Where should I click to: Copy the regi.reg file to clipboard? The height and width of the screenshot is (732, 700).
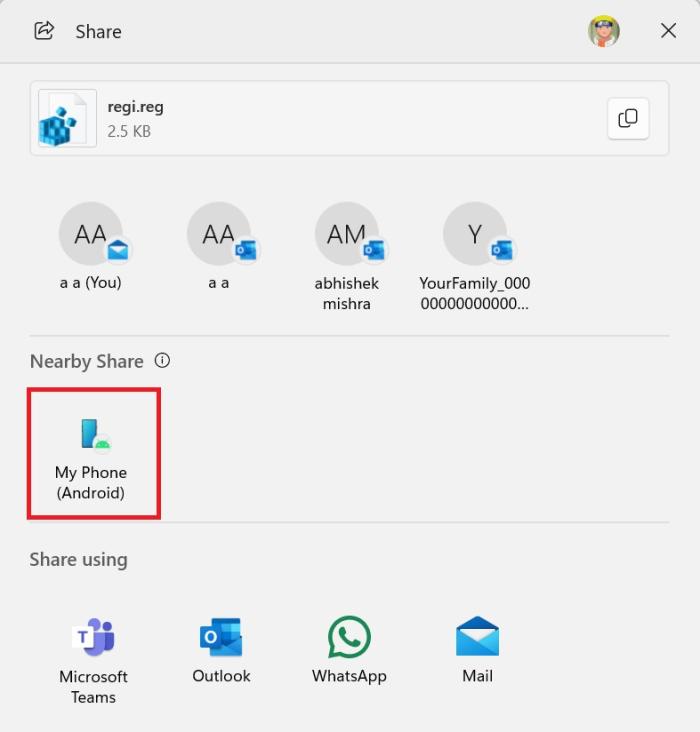click(x=628, y=119)
